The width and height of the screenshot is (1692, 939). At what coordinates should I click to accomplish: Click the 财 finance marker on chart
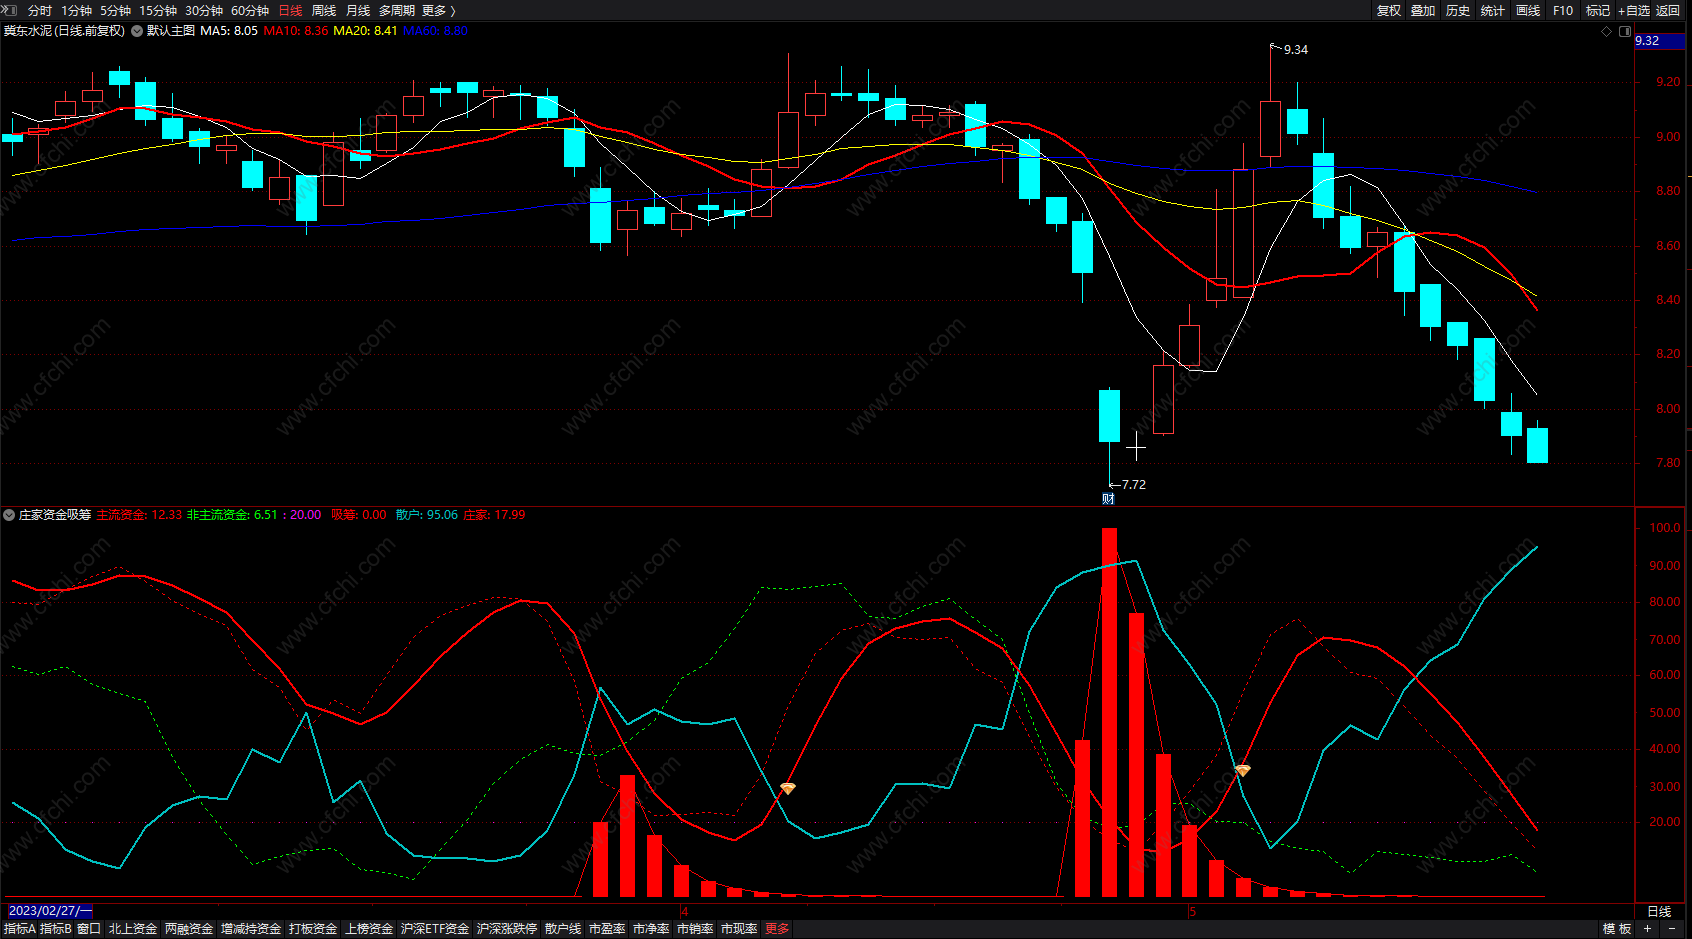tap(1108, 499)
